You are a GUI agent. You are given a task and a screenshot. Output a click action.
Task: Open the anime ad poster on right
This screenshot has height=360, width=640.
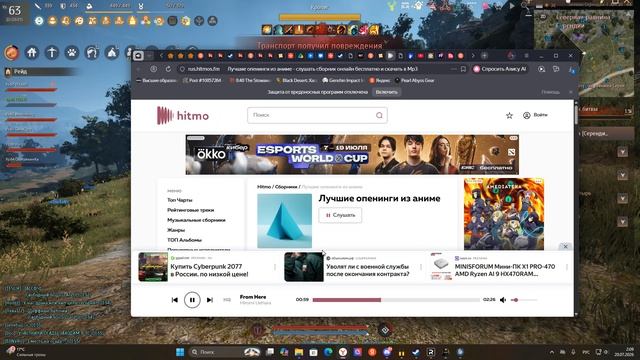tap(504, 214)
